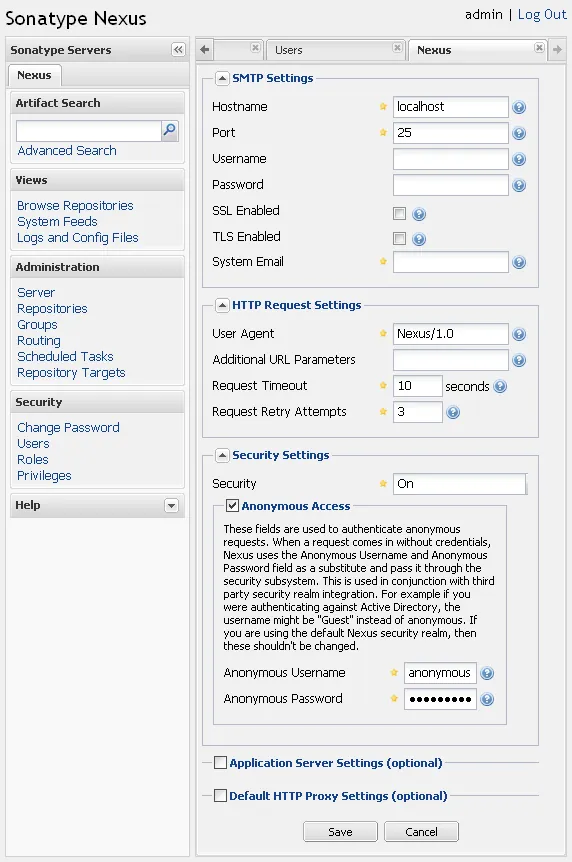Click the help icon beside SMTP Username

[x=519, y=159]
